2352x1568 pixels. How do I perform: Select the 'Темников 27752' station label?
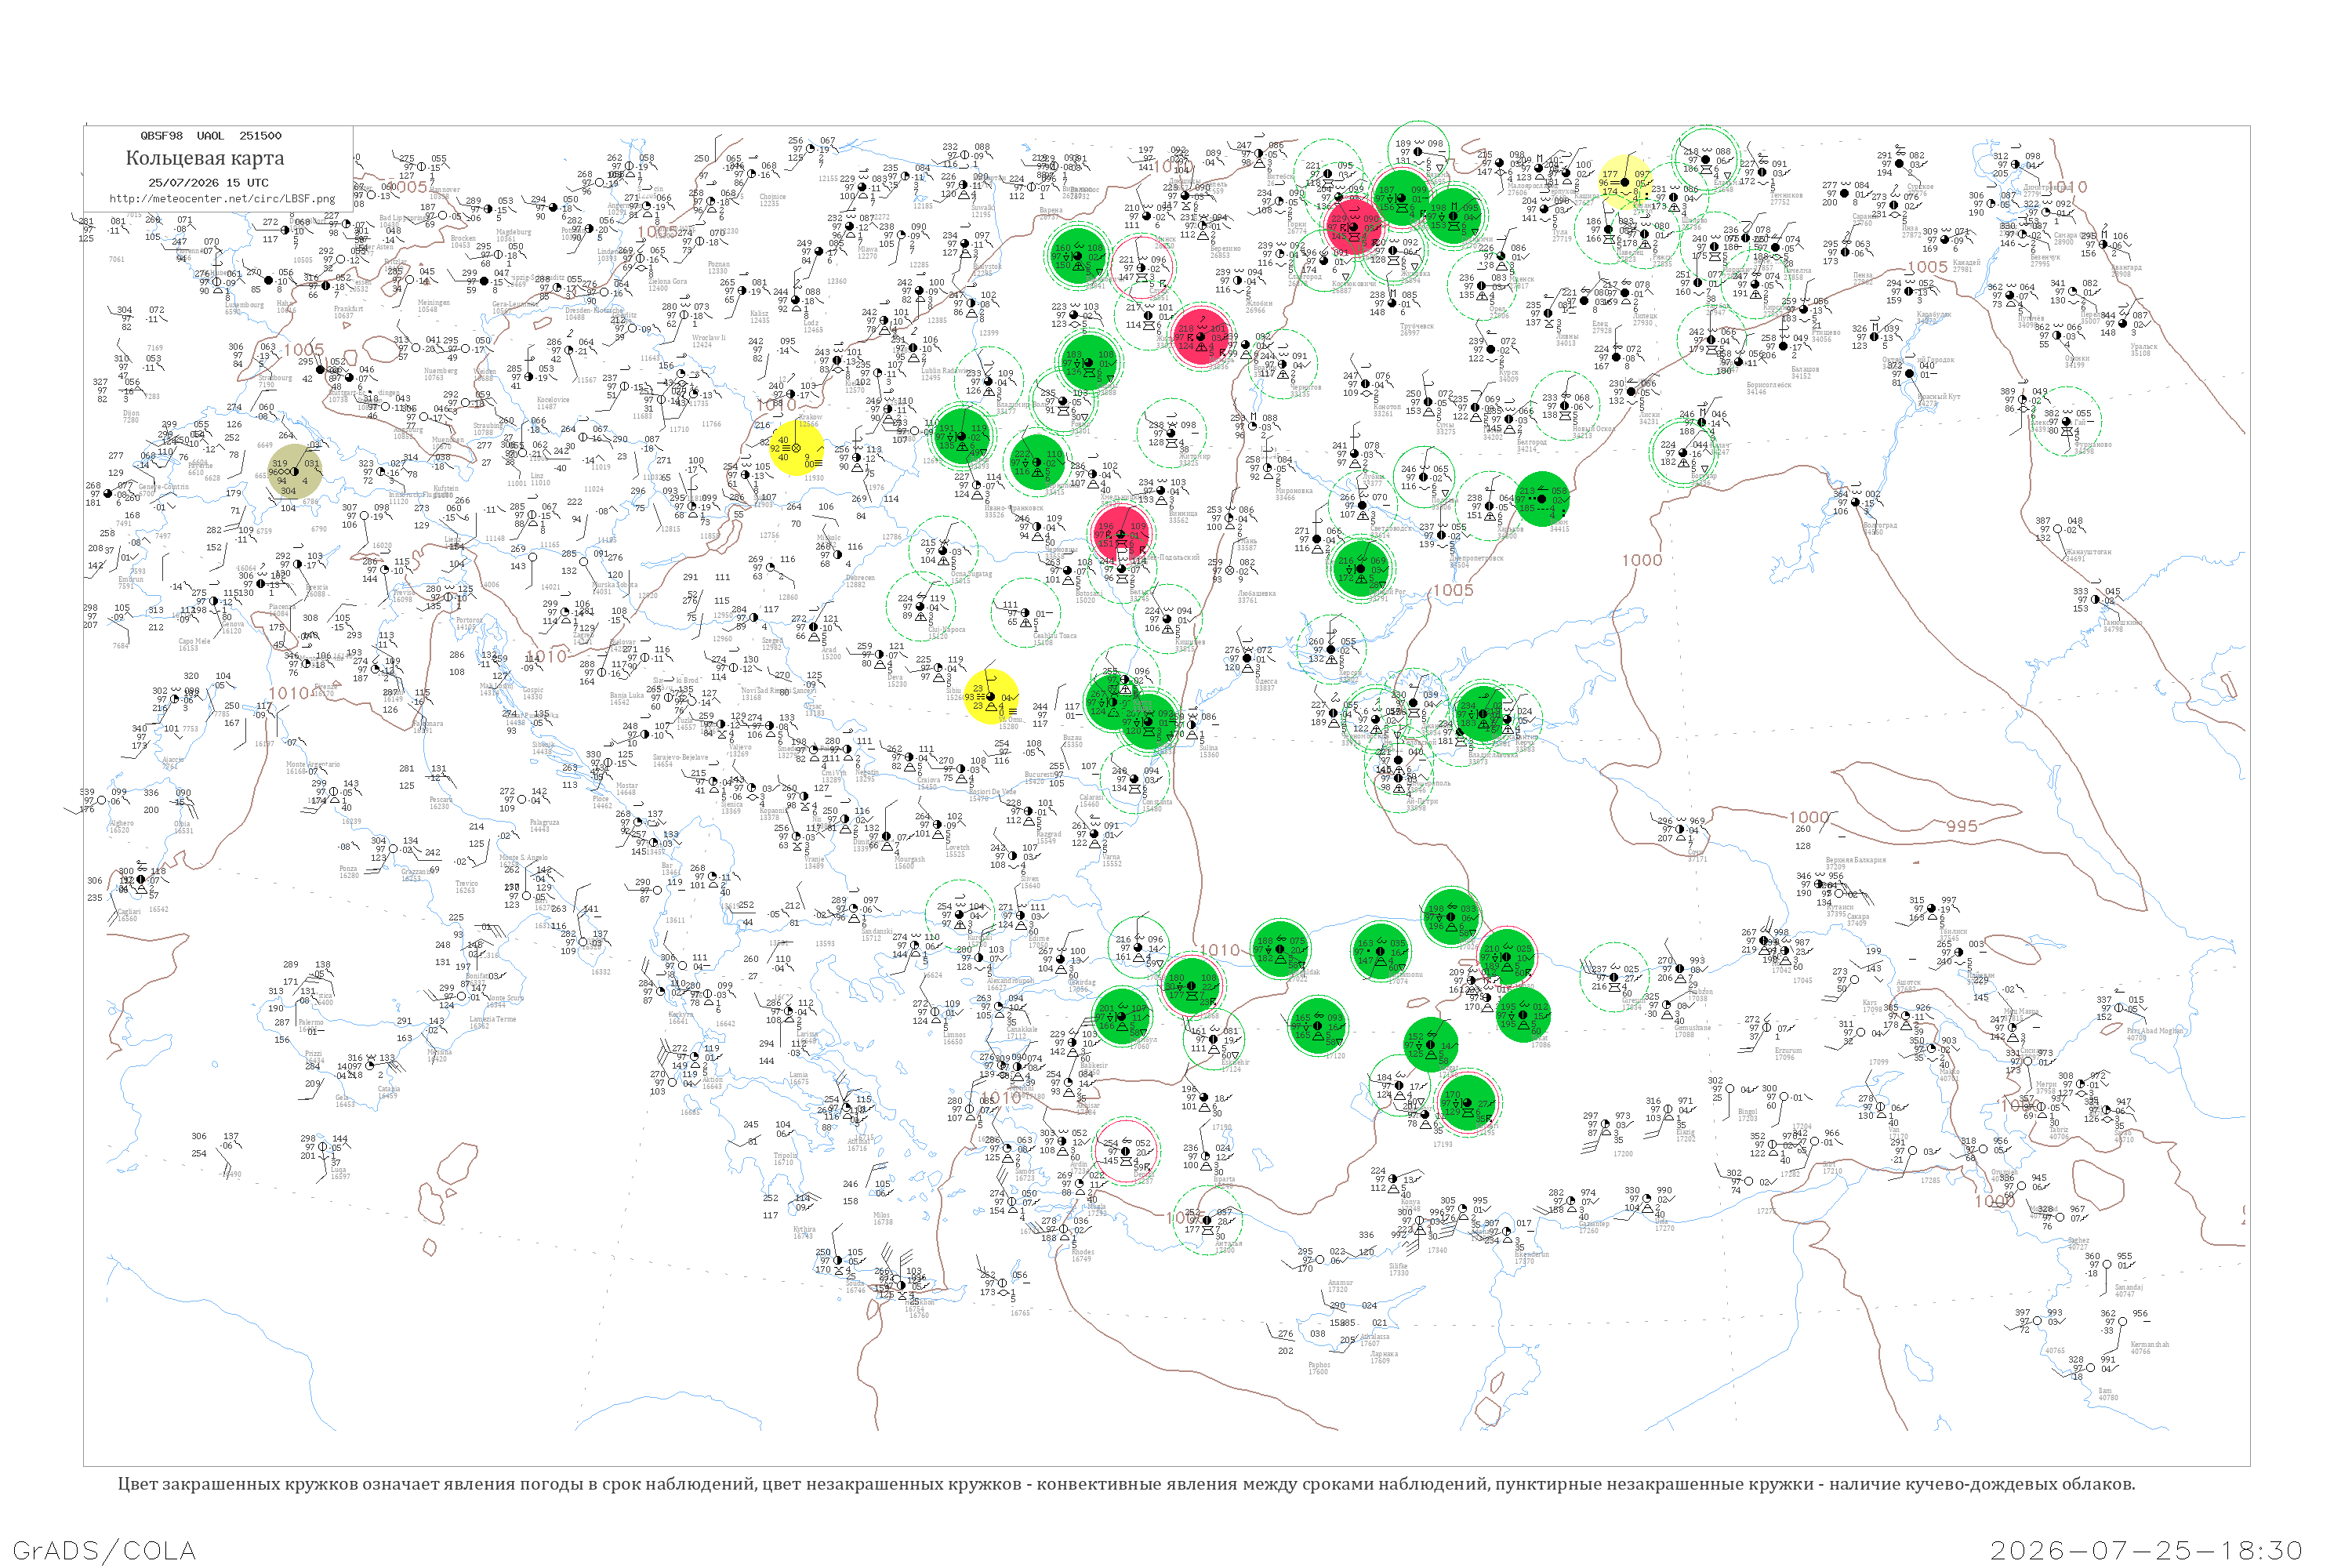pos(1787,199)
